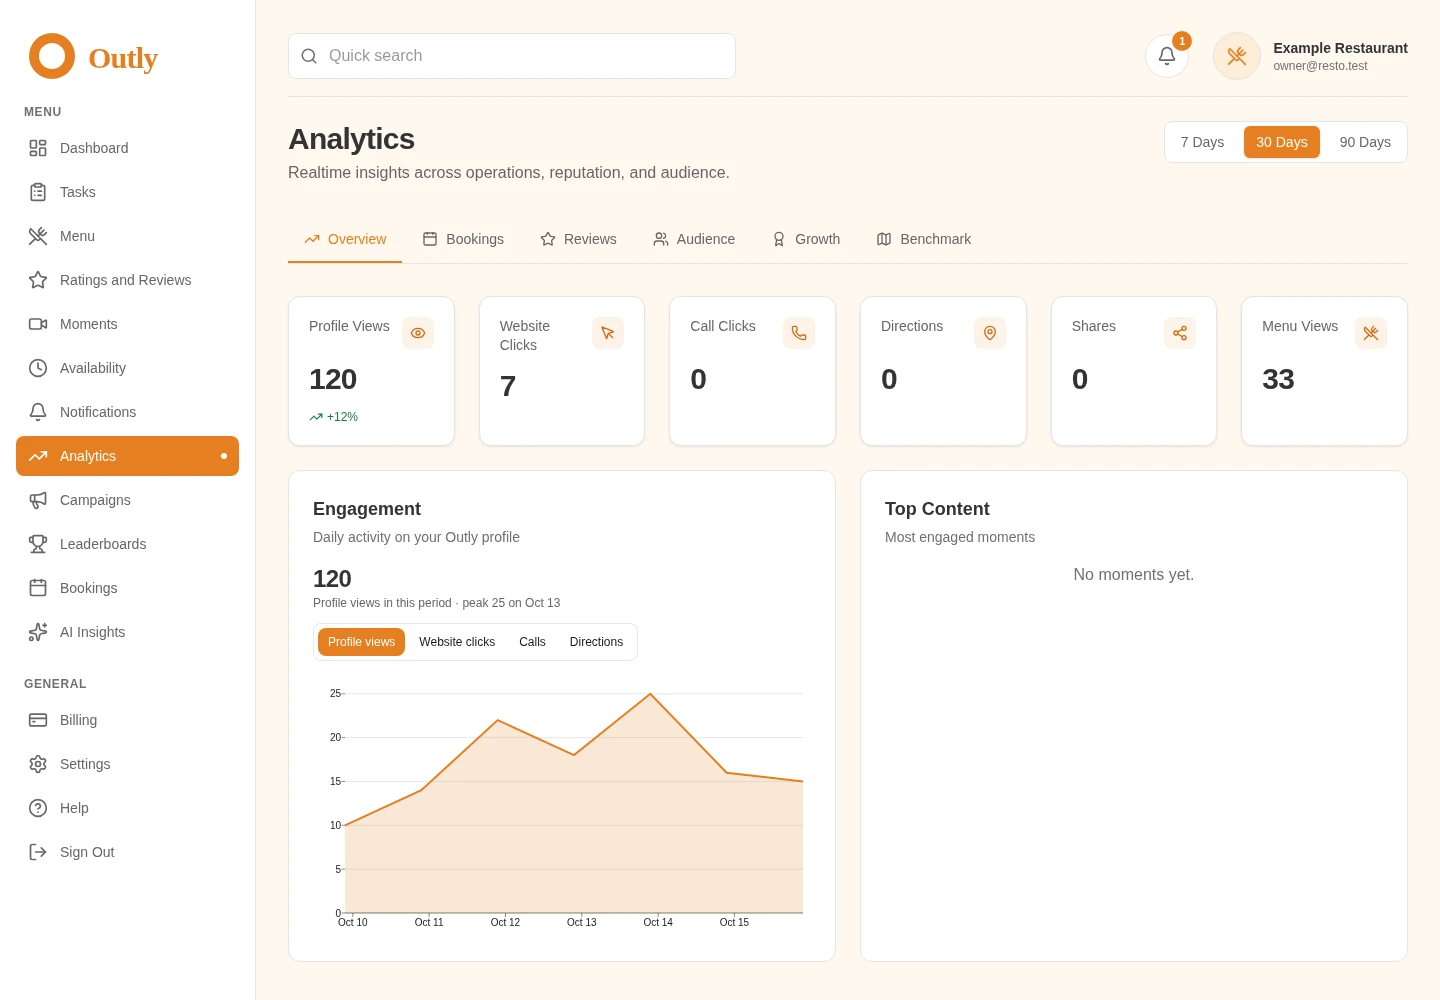This screenshot has width=1440, height=1000.
Task: Click the Example Restaurant avatar icon
Action: click(x=1237, y=56)
